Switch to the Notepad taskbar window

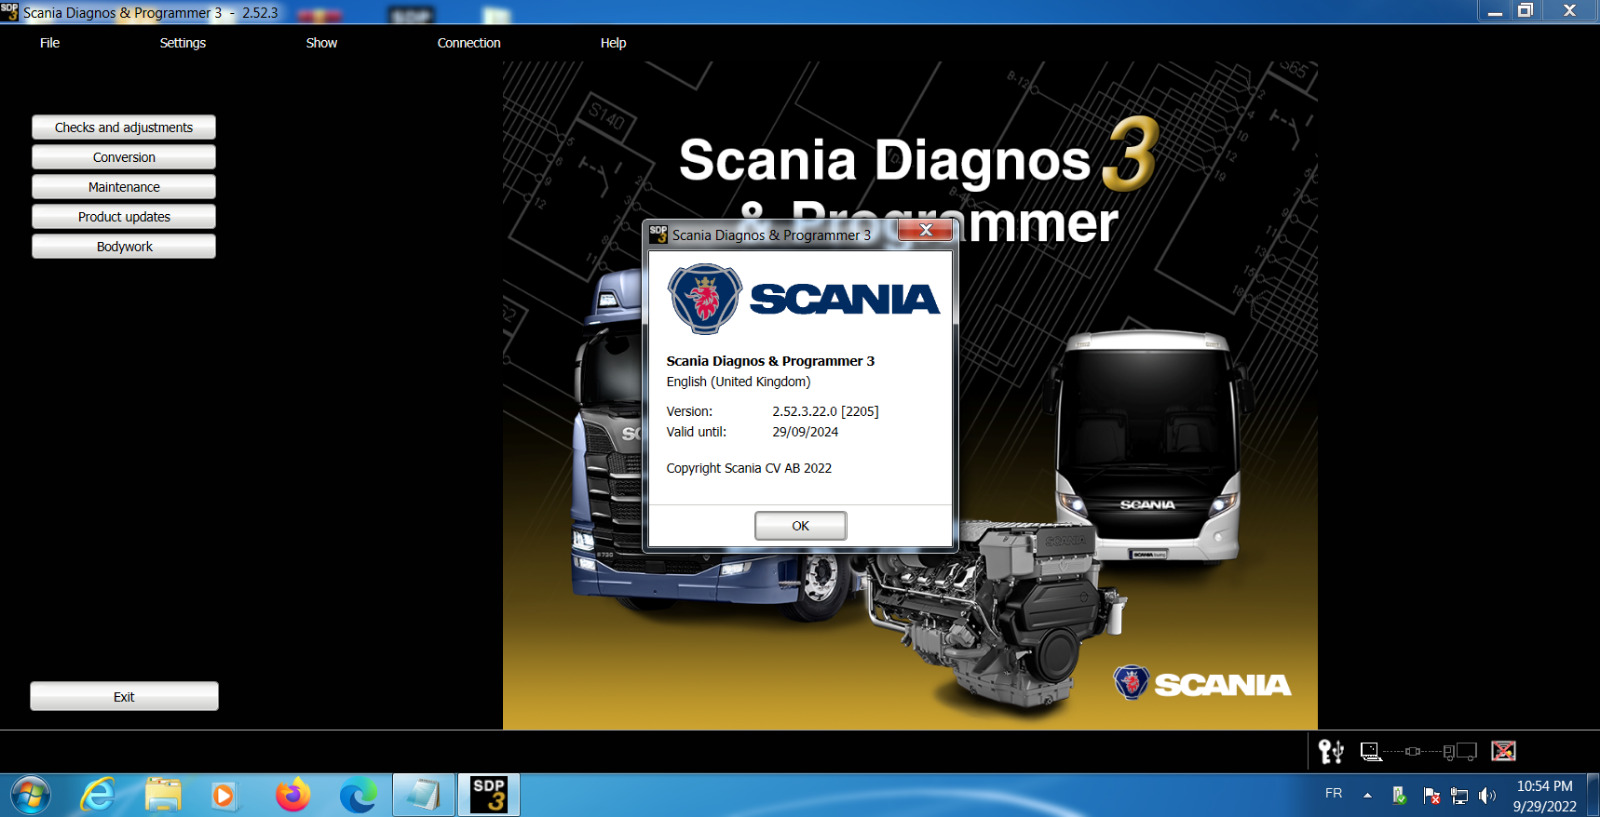tap(424, 795)
